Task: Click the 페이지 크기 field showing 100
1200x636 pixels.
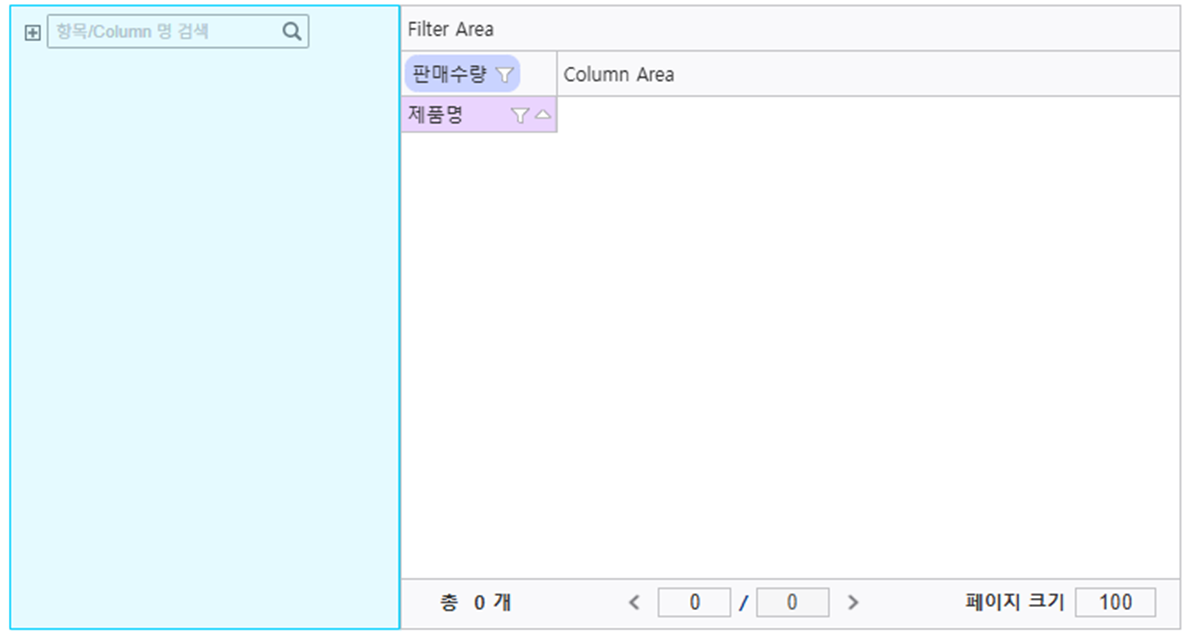Action: tap(1116, 603)
